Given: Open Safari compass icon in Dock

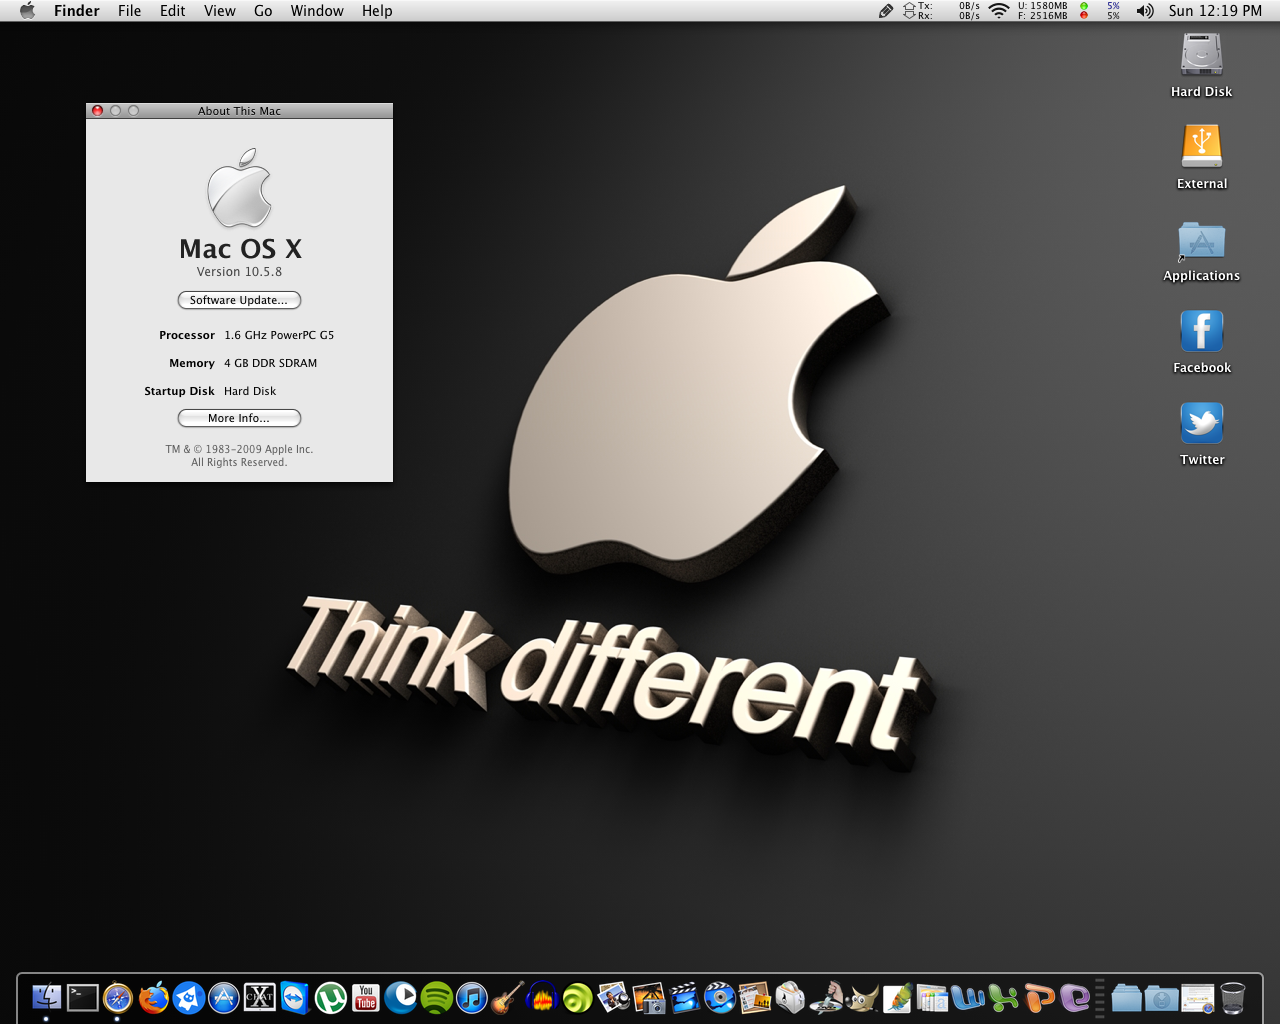Looking at the screenshot, I should (x=117, y=997).
